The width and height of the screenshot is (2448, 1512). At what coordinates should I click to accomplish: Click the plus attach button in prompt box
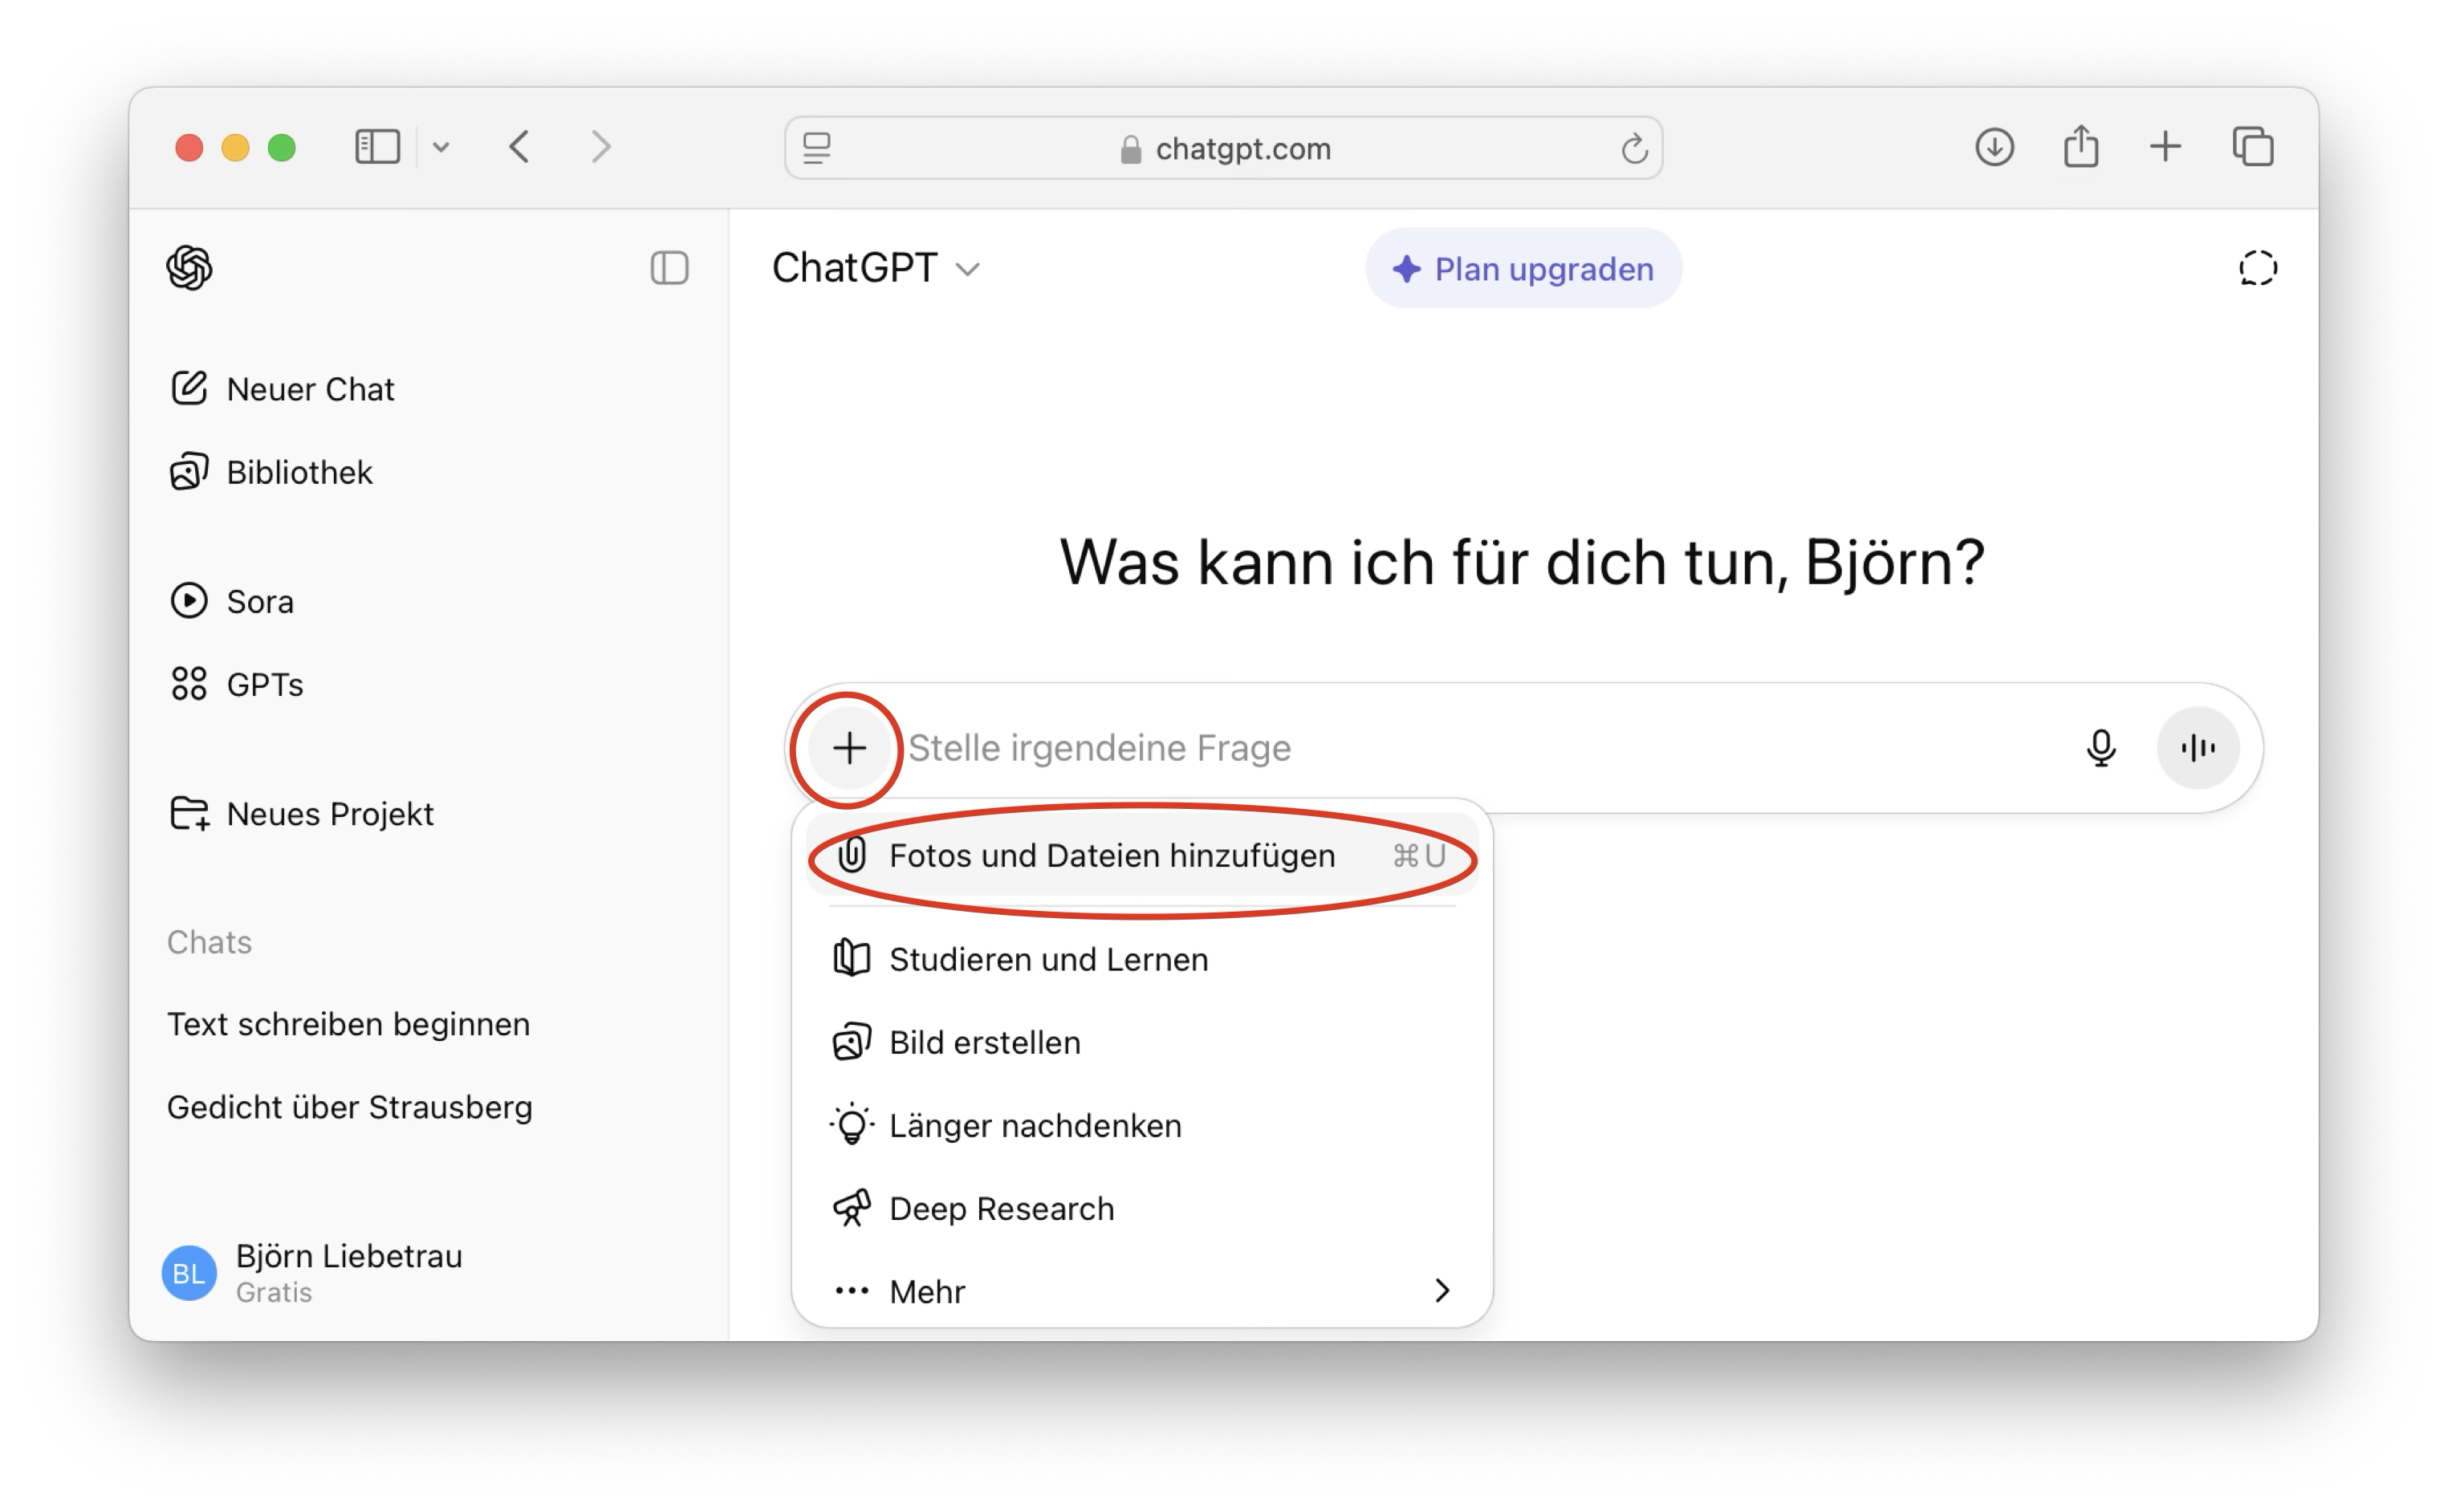pyautogui.click(x=849, y=748)
